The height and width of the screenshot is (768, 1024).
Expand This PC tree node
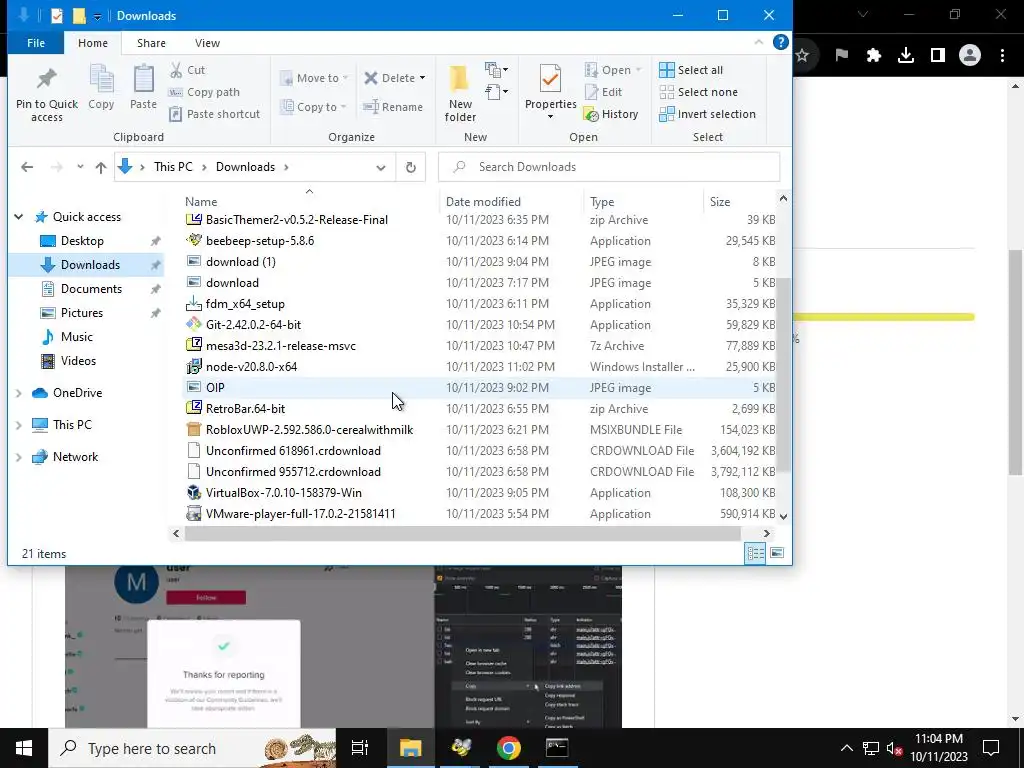point(19,425)
